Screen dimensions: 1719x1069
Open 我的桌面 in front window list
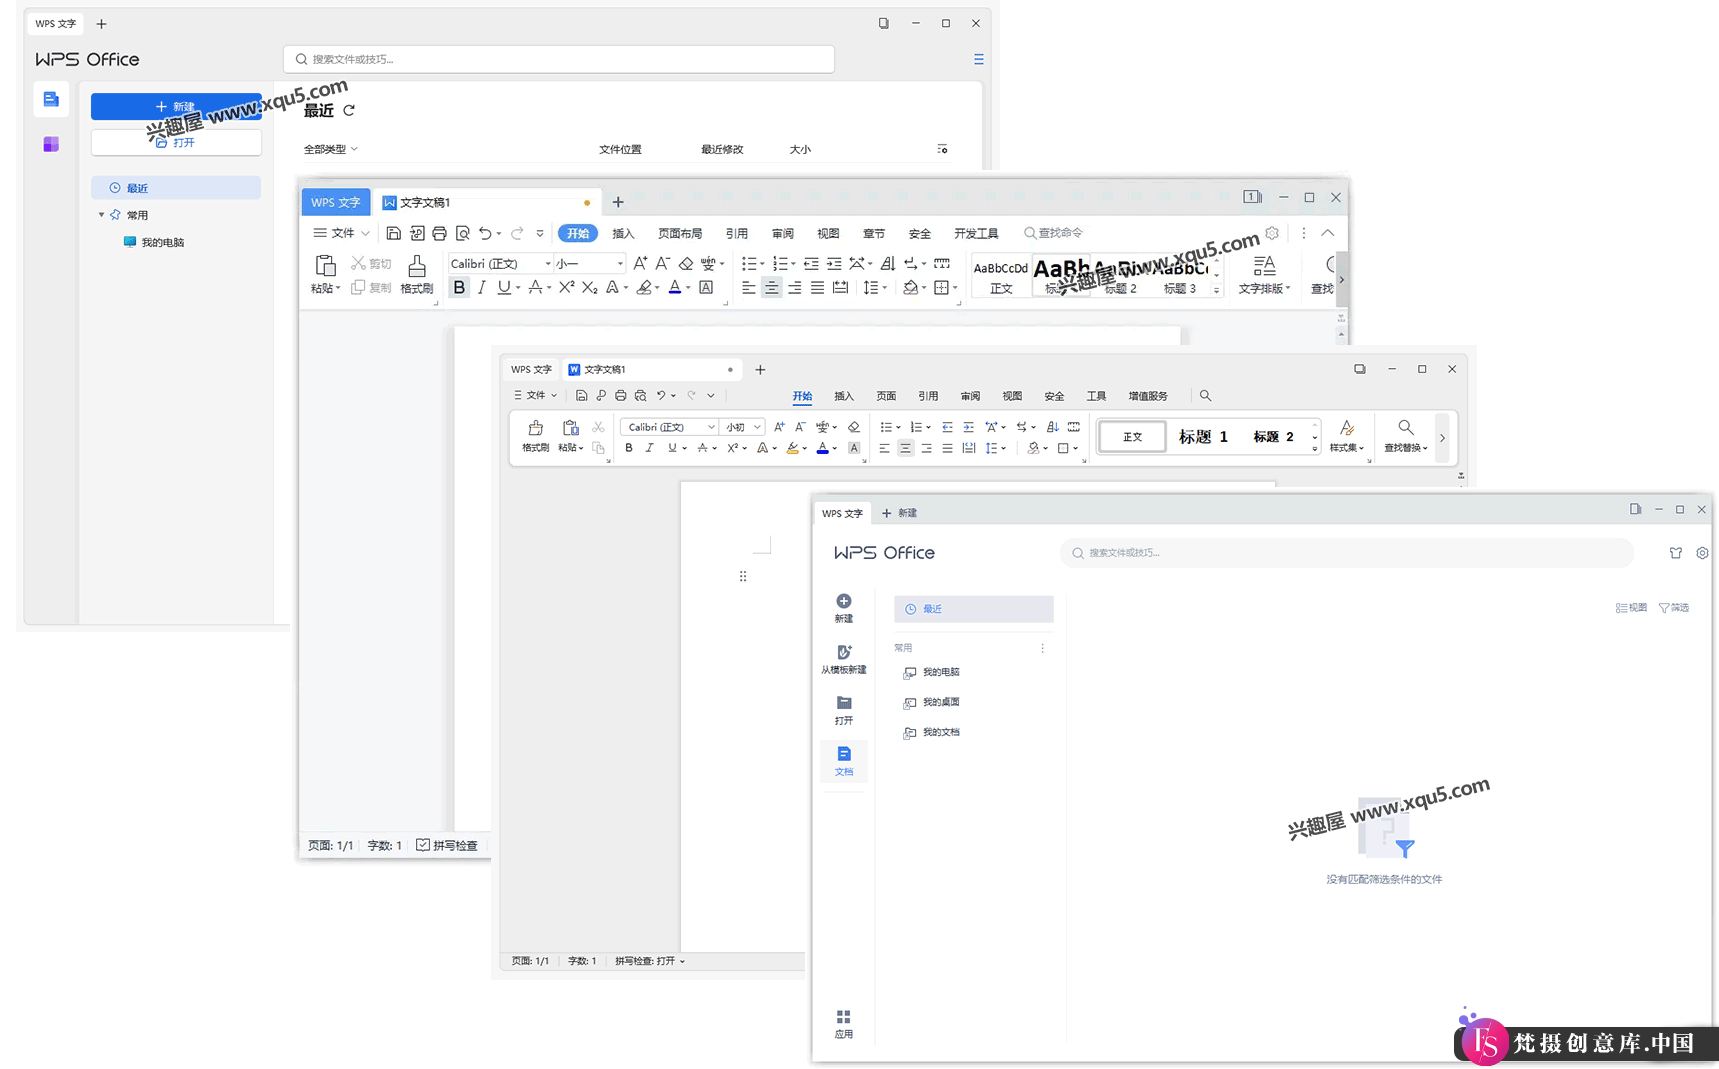(931, 702)
